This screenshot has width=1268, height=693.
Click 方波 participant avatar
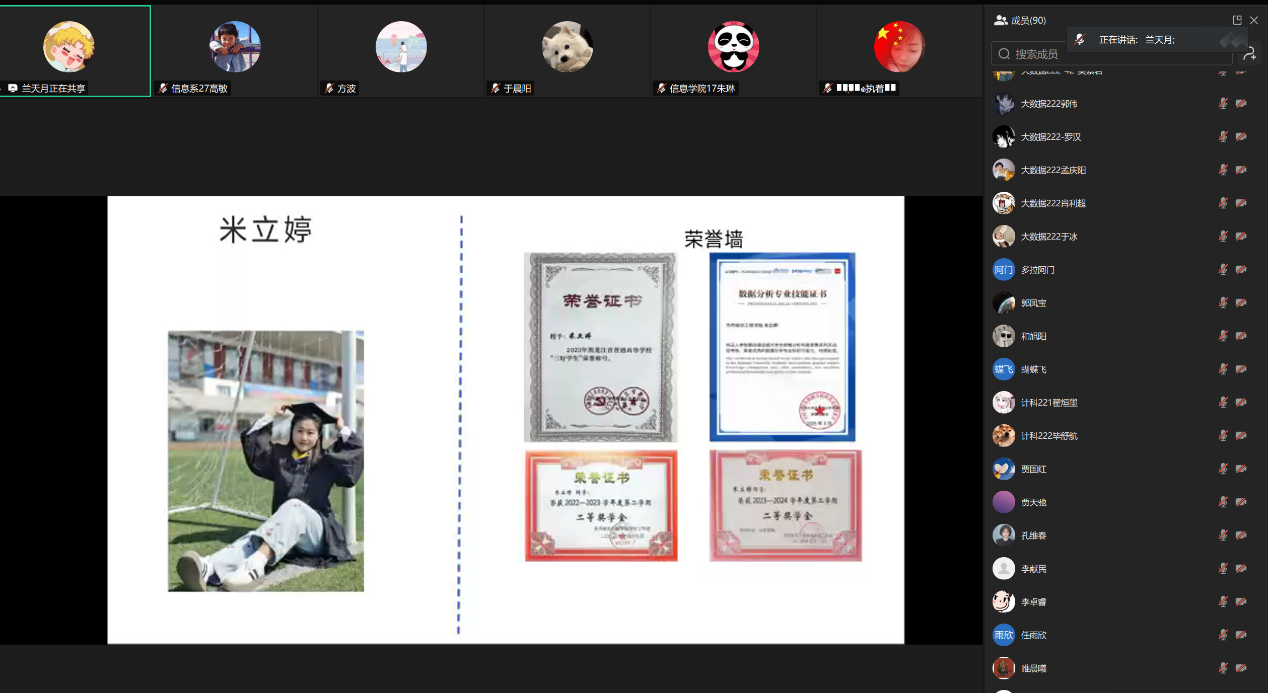pos(401,47)
